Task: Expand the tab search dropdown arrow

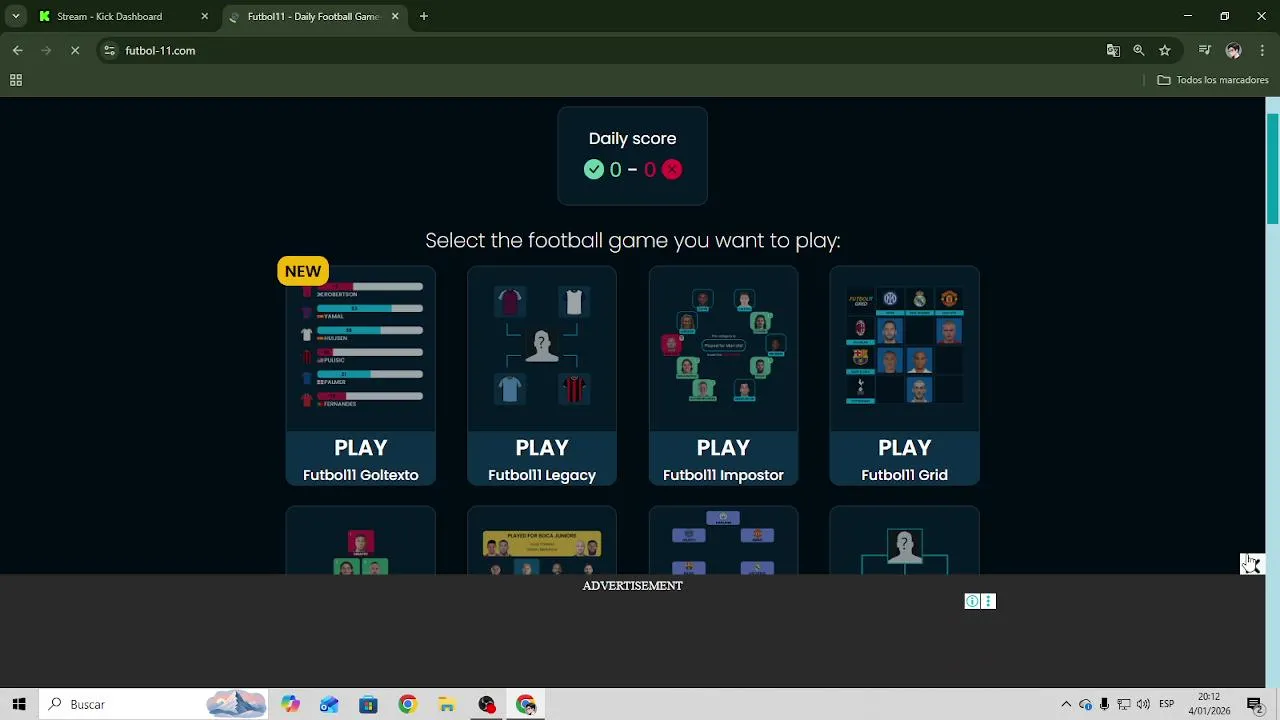Action: [16, 16]
